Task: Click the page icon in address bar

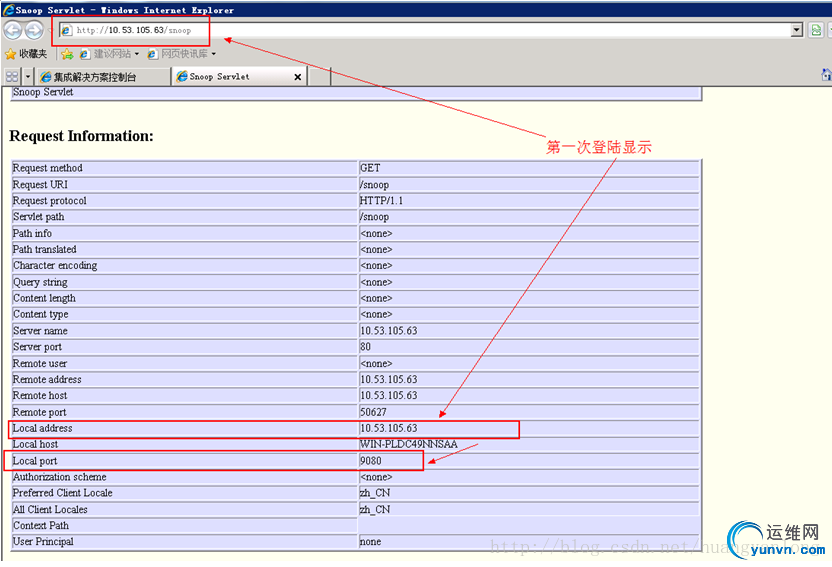Action: [x=66, y=30]
